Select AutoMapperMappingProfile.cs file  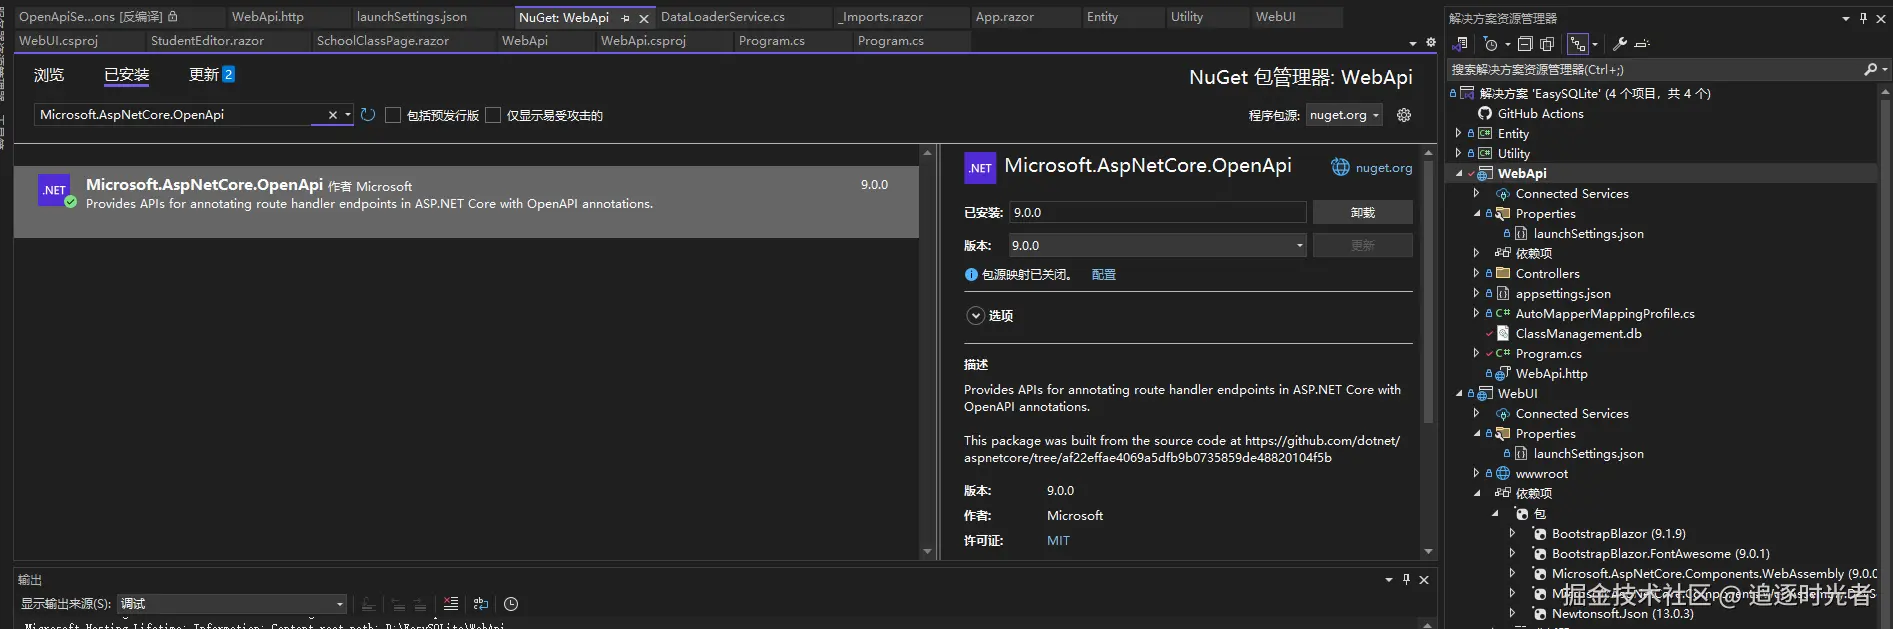click(1604, 313)
